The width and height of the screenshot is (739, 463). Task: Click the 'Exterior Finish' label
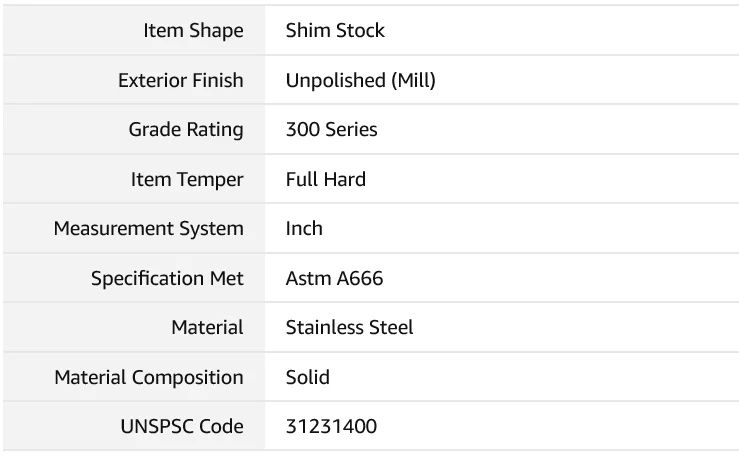click(x=180, y=81)
